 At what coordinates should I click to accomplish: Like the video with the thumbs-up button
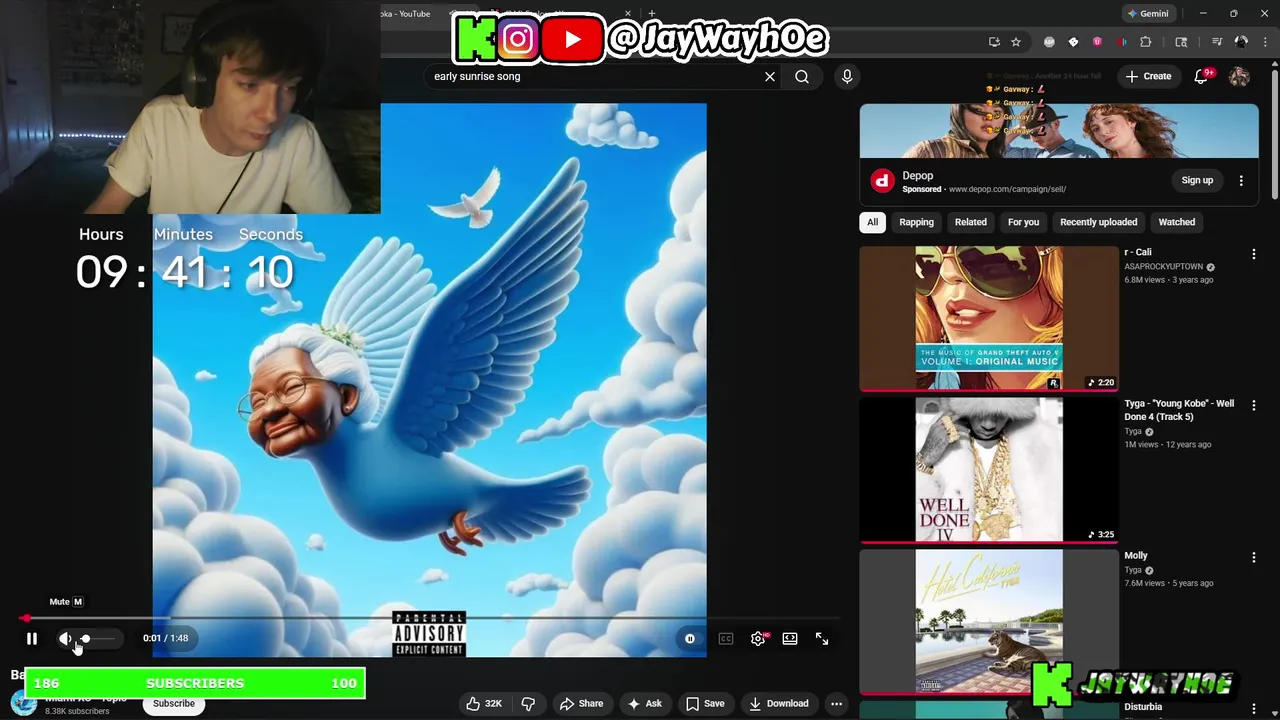point(484,703)
